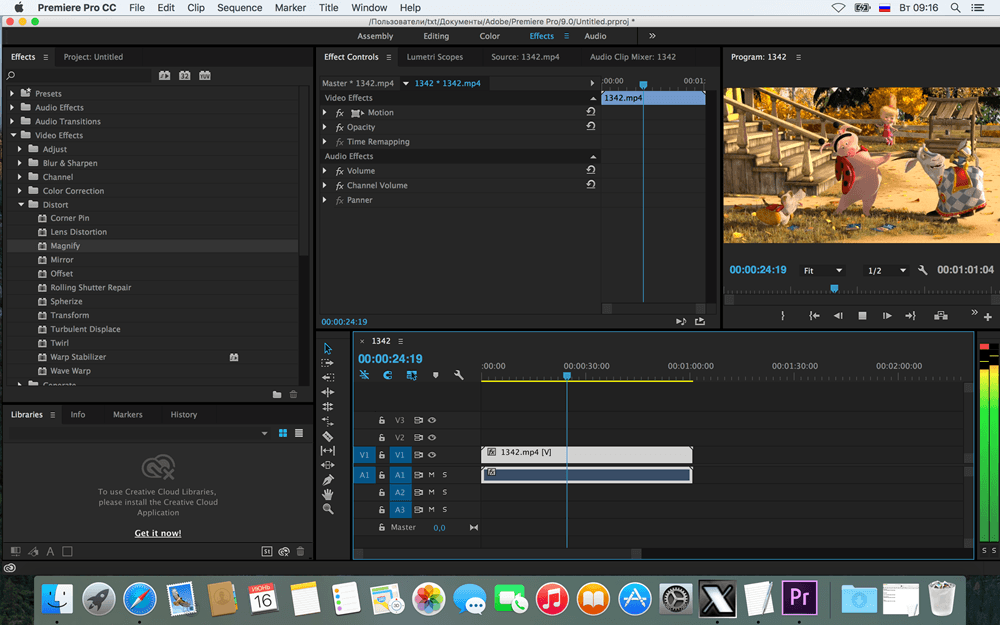Collapse the Distort effects folder
This screenshot has height=625, width=1000.
click(21, 205)
